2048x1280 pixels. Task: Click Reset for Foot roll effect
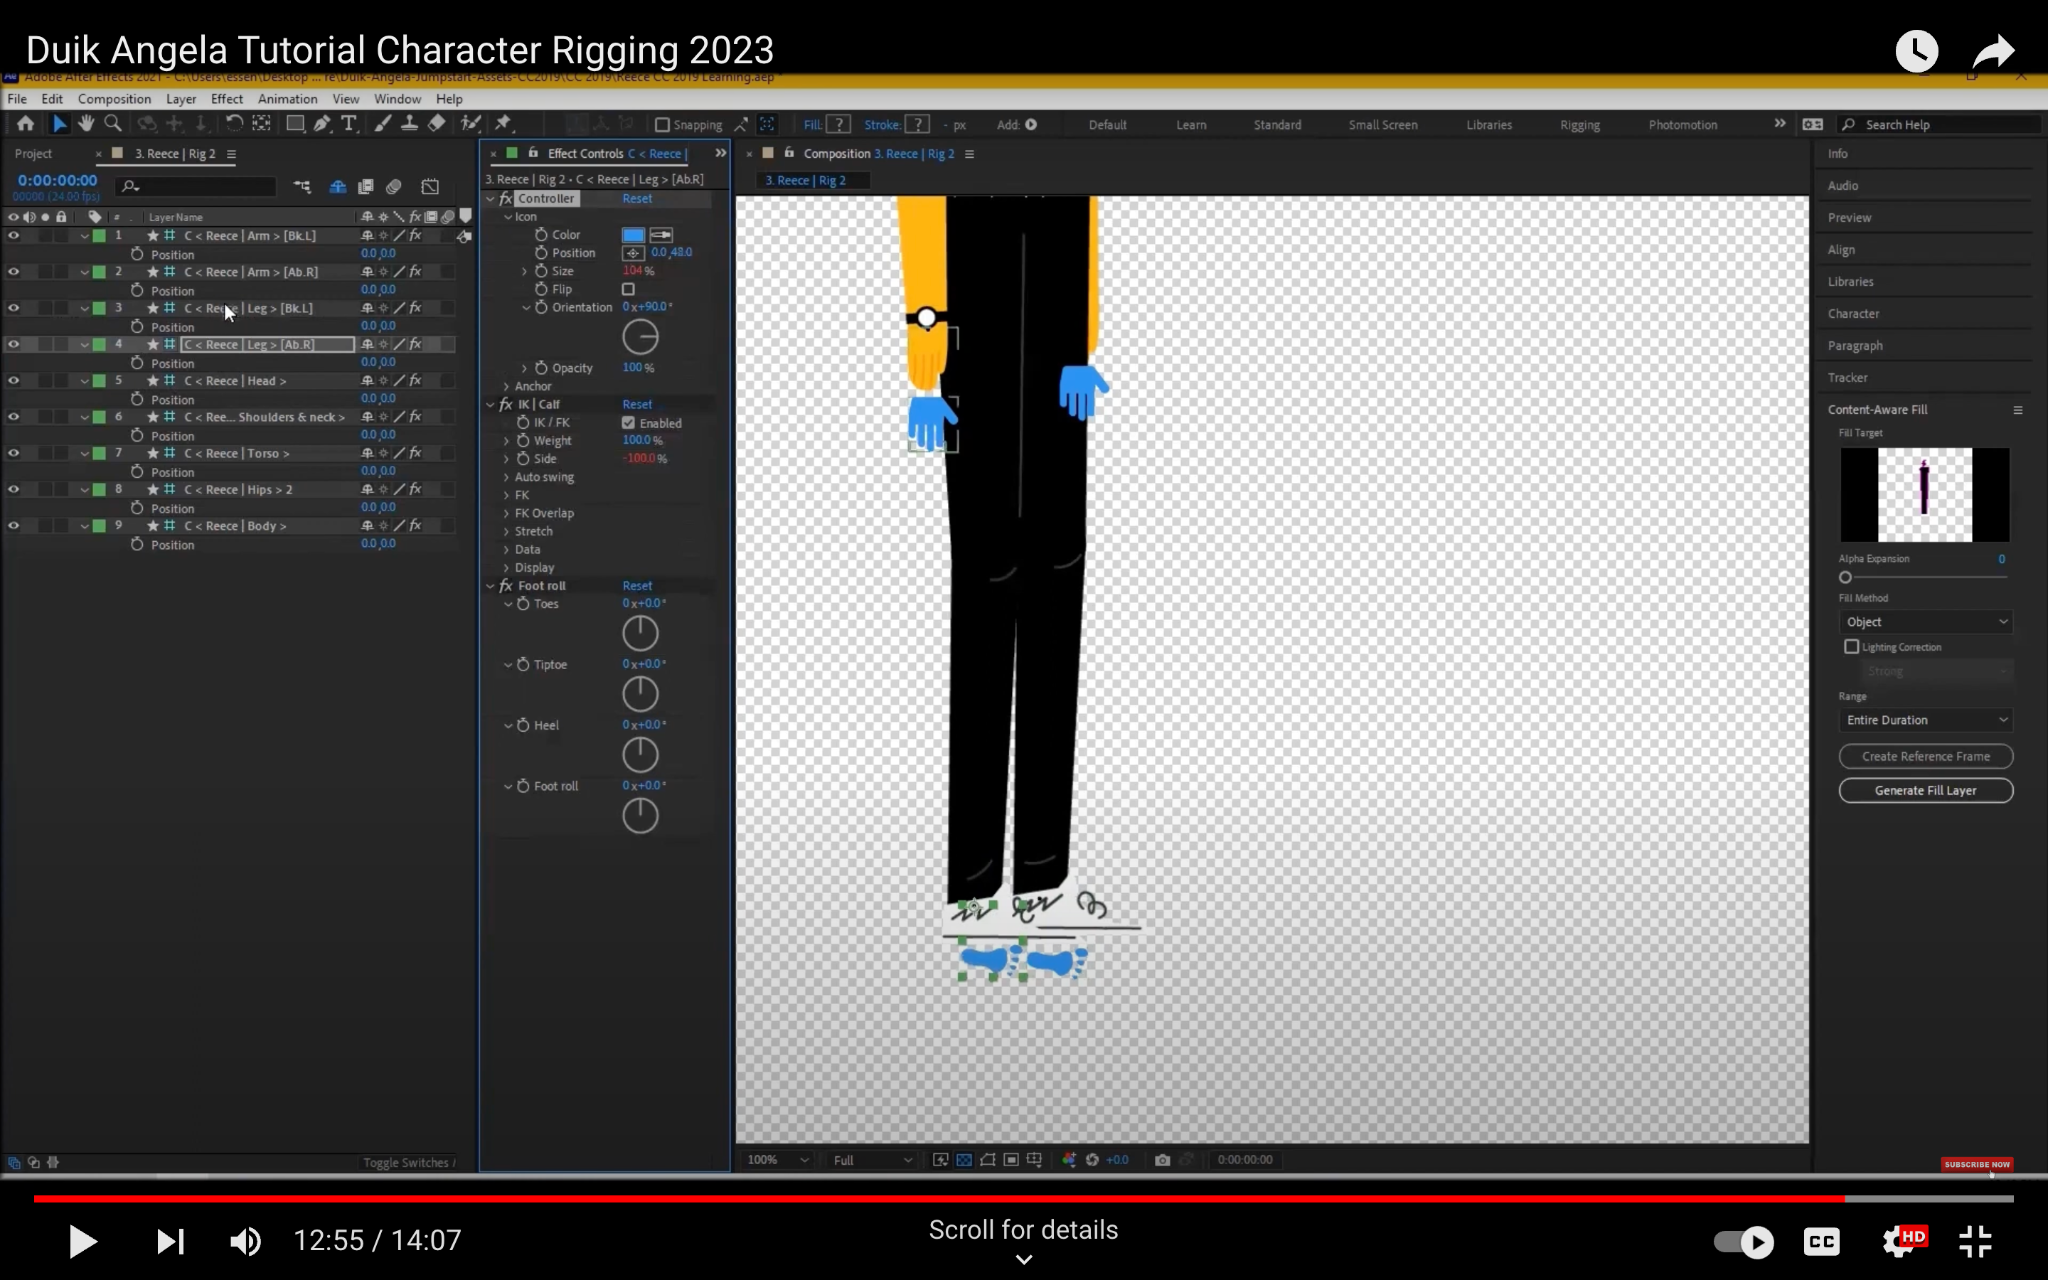[x=637, y=586]
